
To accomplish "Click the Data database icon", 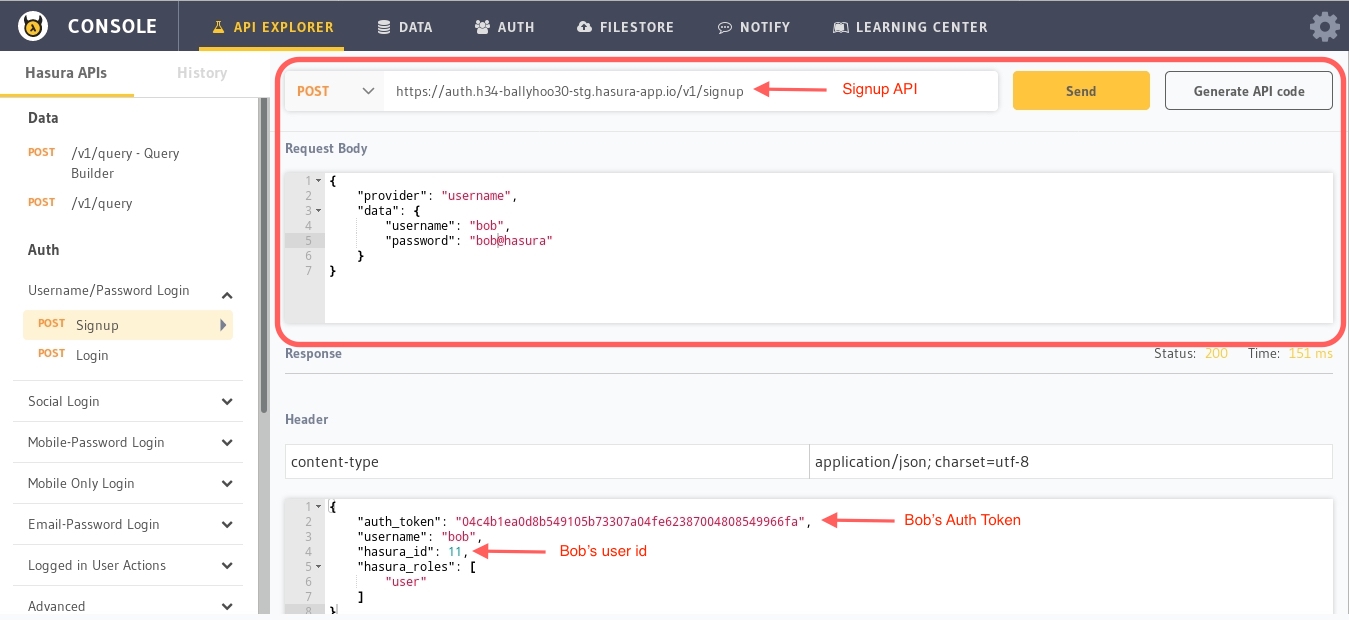I will pyautogui.click(x=384, y=28).
